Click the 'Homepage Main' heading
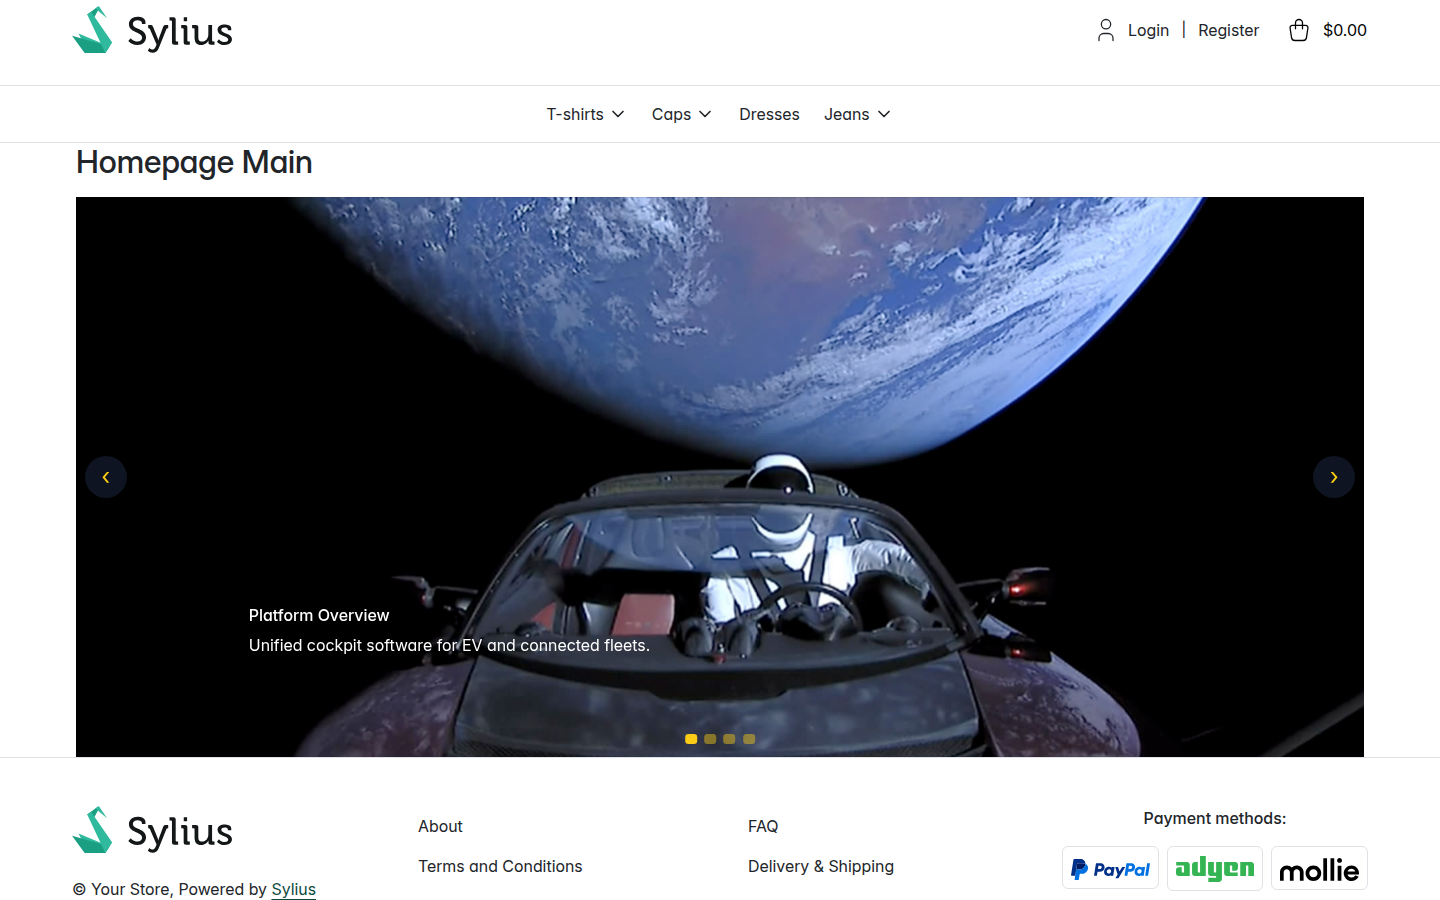This screenshot has width=1440, height=900. click(194, 162)
